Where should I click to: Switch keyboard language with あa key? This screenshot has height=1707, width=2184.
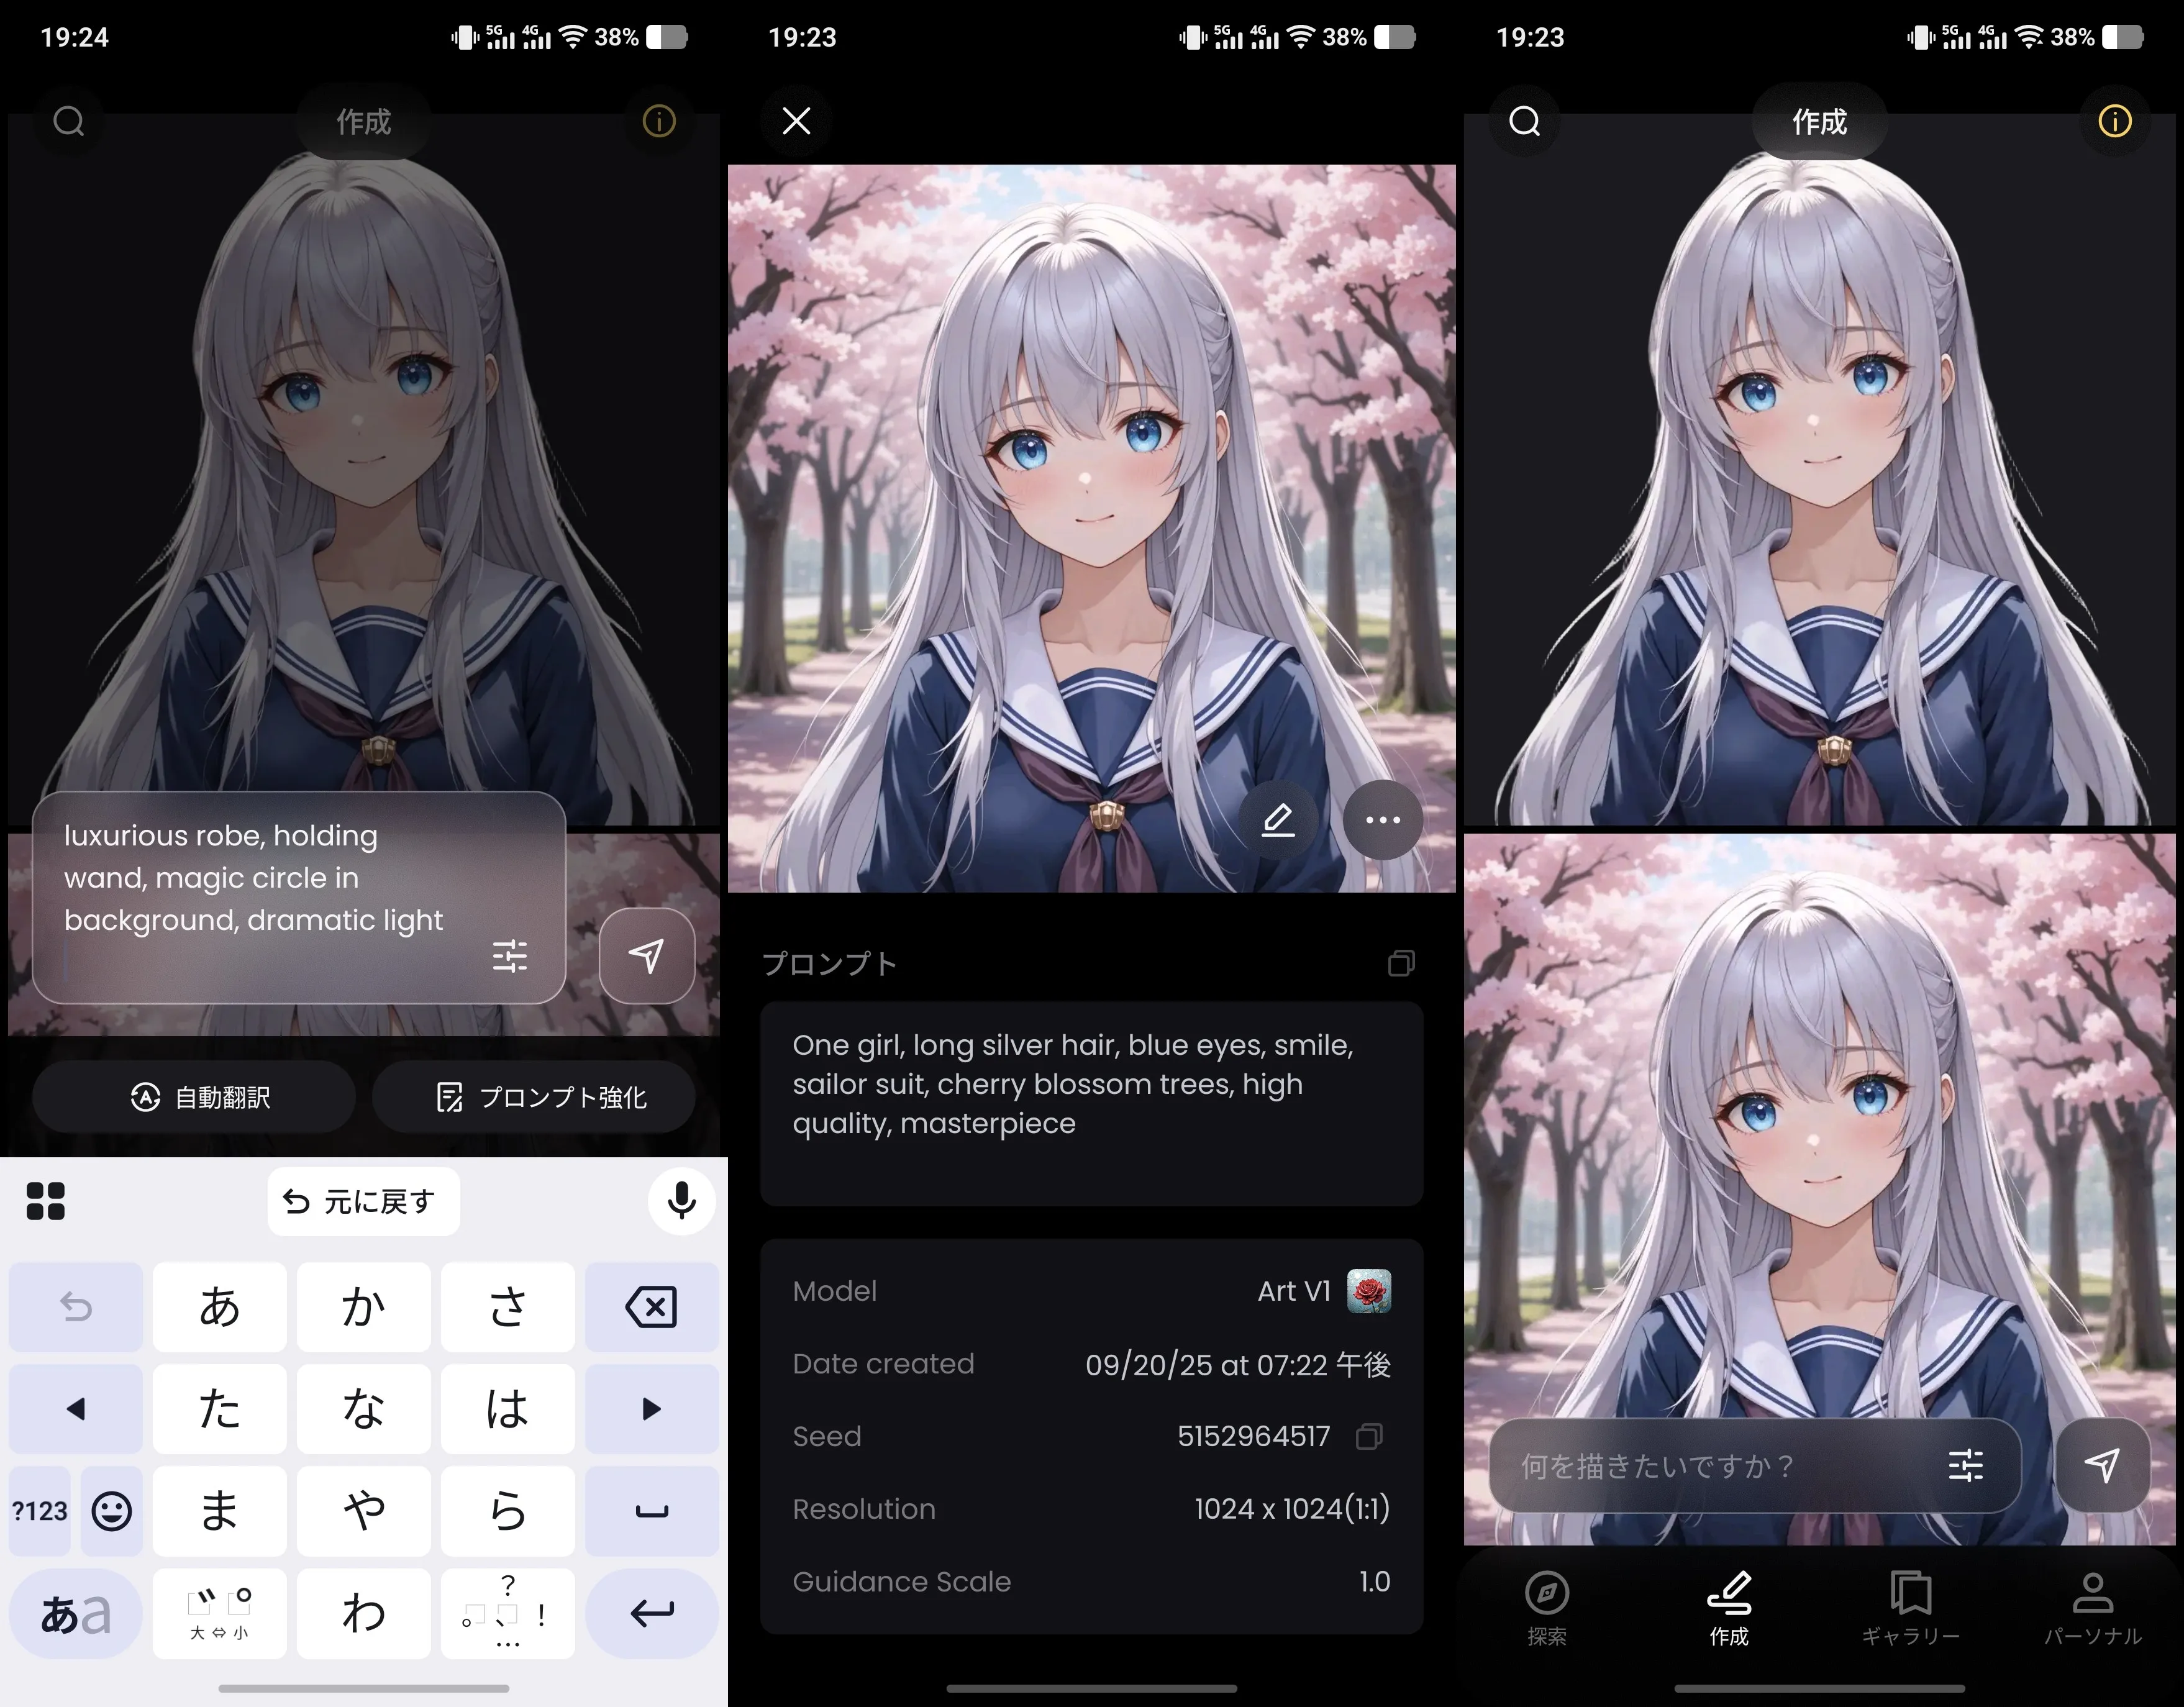point(75,1613)
